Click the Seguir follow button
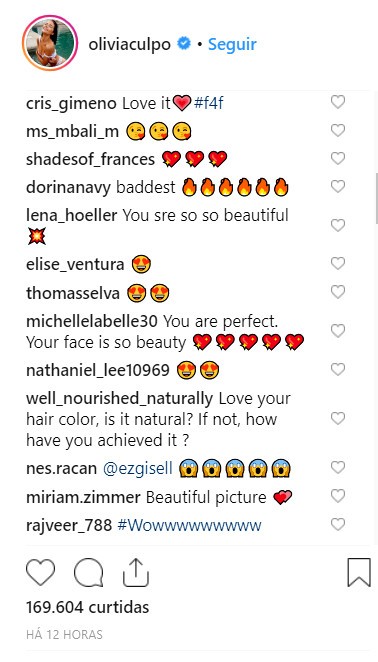The width and height of the screenshot is (378, 662). pos(232,44)
